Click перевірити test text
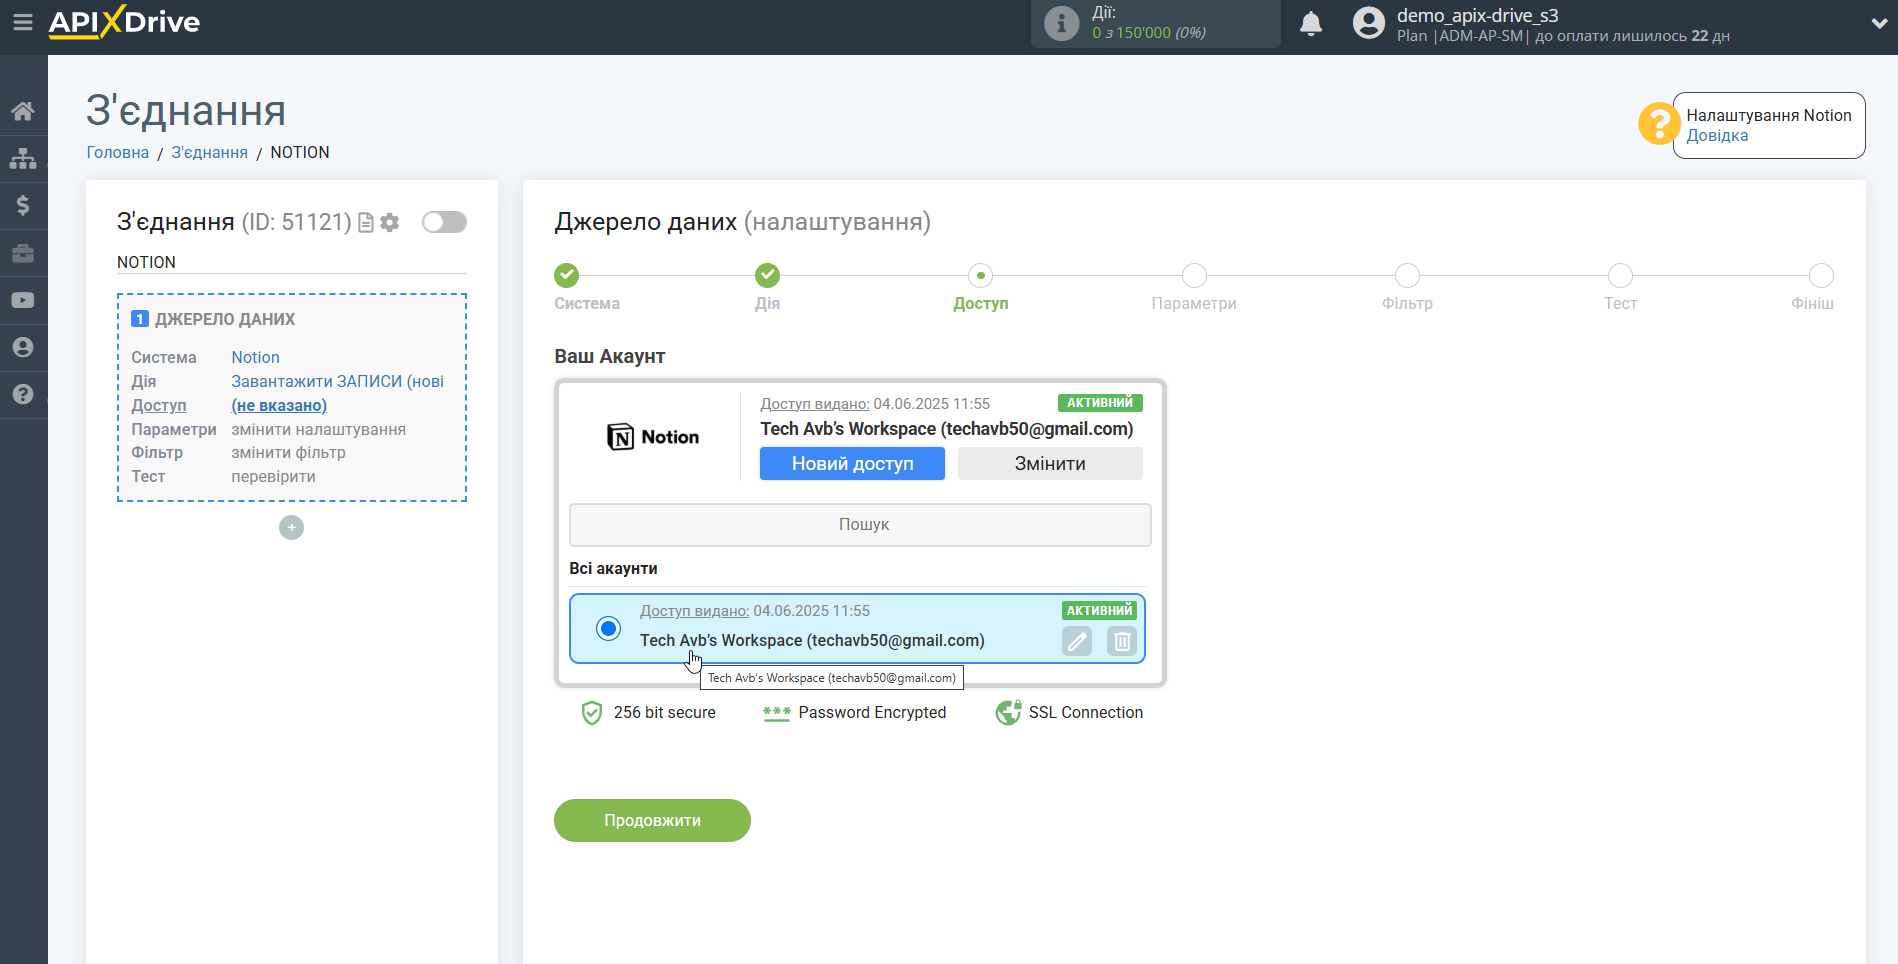Image resolution: width=1898 pixels, height=964 pixels. coord(274,477)
